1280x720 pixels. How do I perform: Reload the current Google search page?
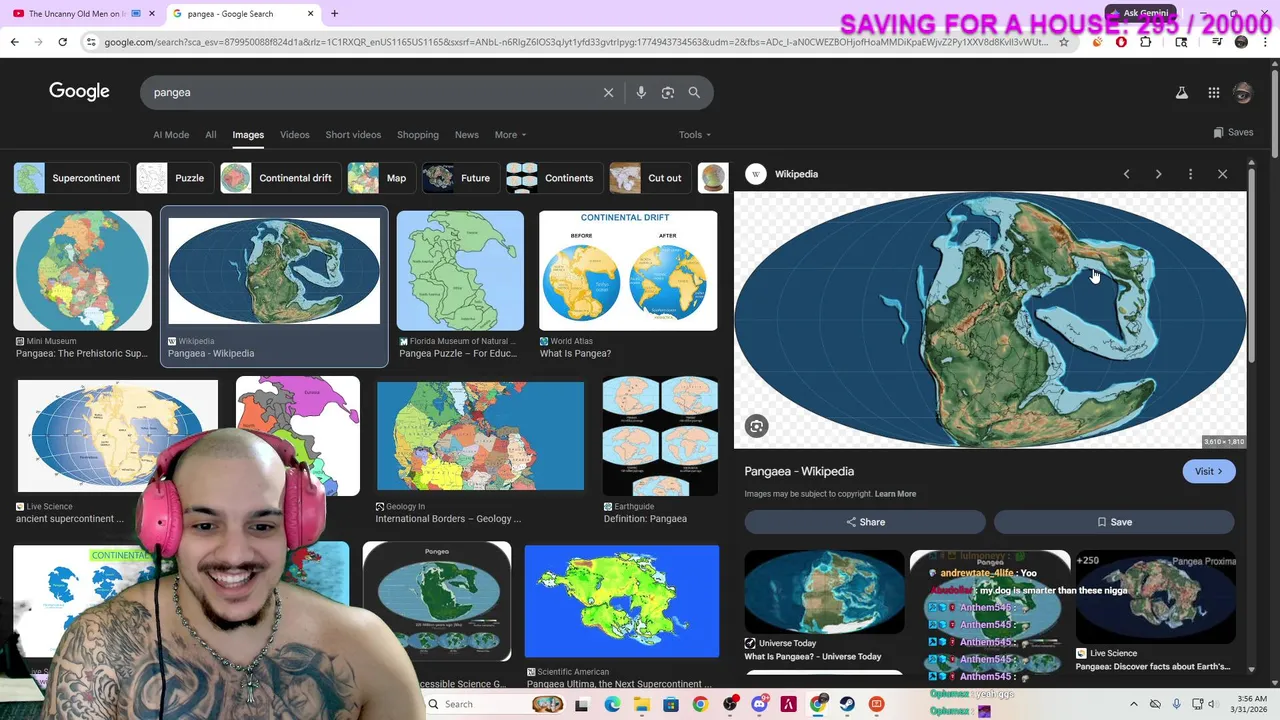tap(62, 42)
